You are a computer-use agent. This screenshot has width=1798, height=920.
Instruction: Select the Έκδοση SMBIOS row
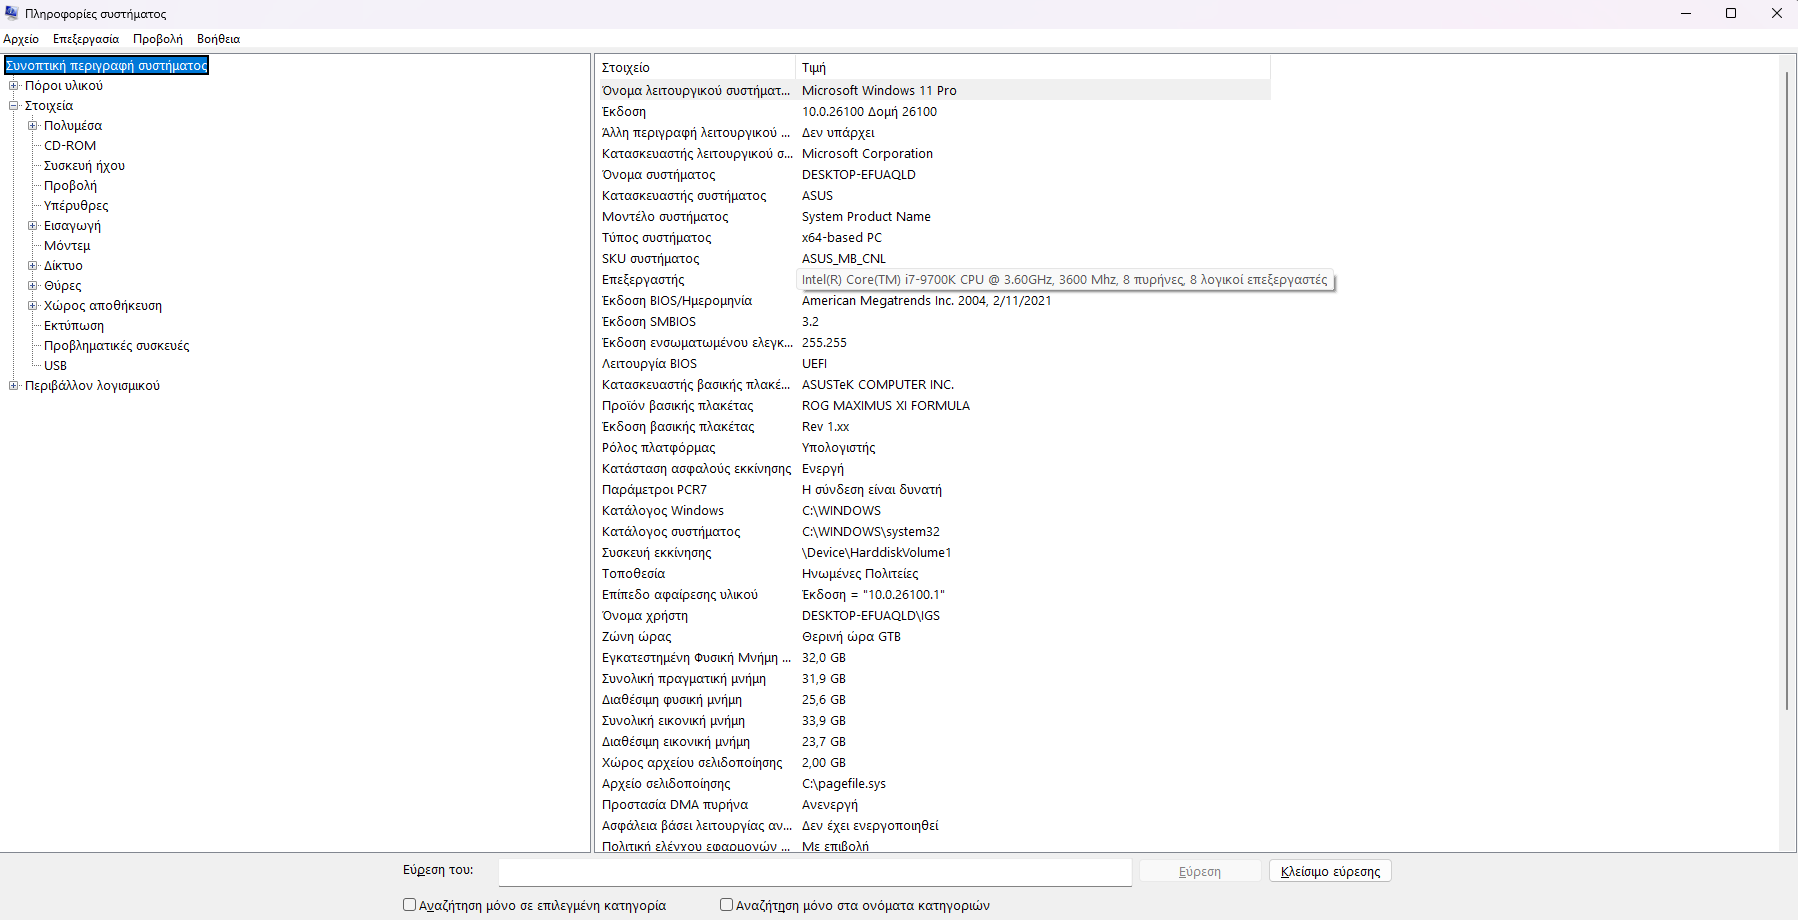pyautogui.click(x=933, y=322)
